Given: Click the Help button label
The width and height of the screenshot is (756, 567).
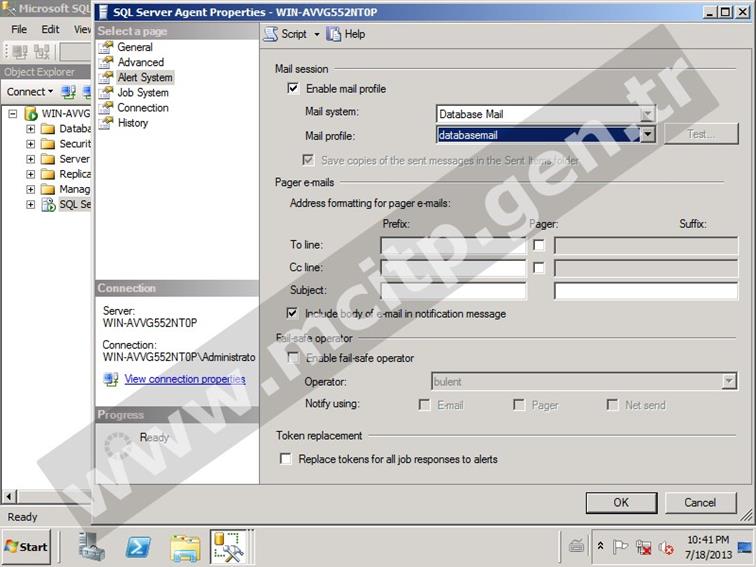Looking at the screenshot, I should (354, 34).
